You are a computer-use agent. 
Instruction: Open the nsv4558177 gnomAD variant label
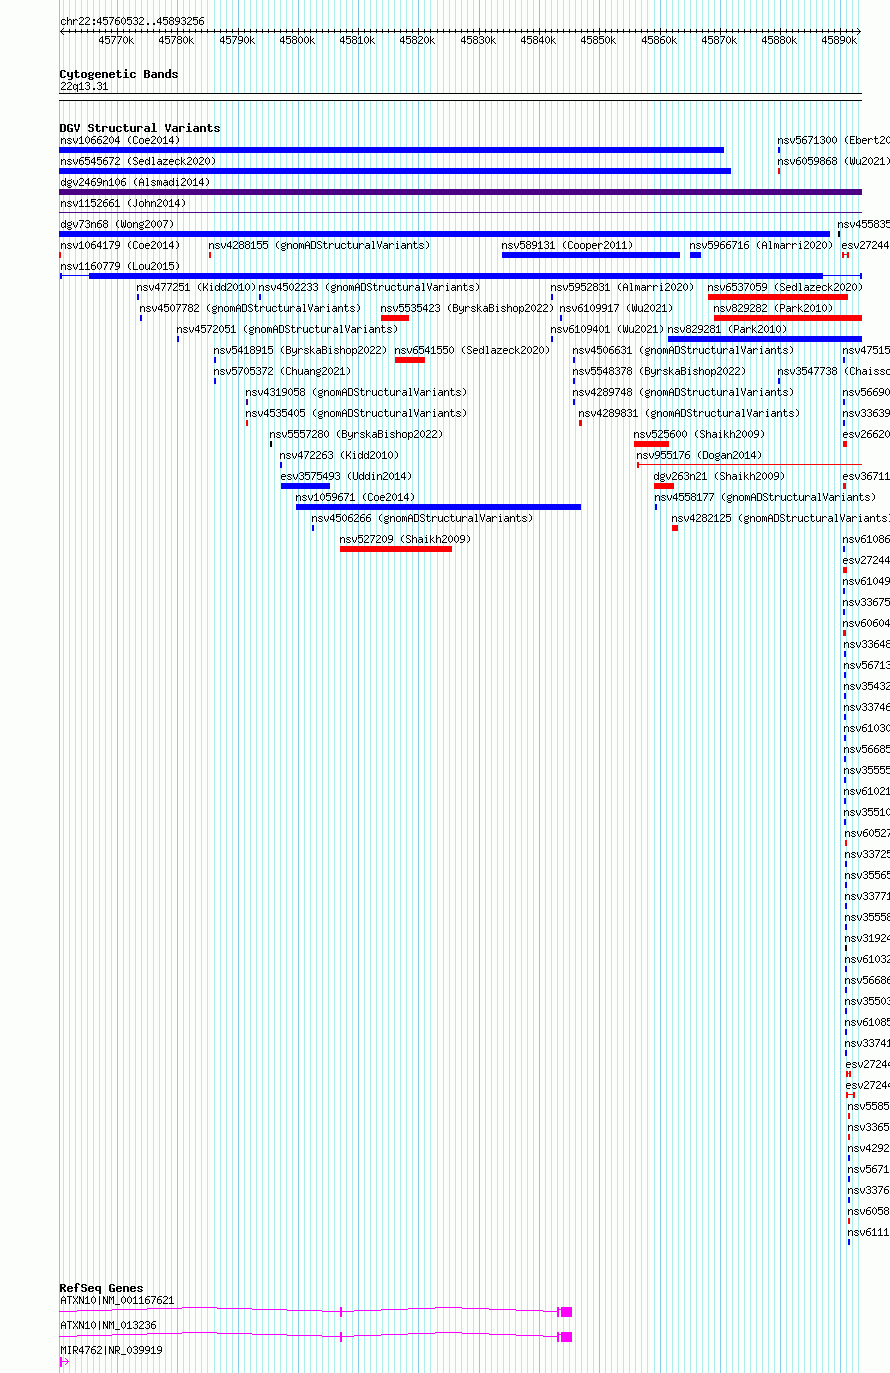(x=765, y=497)
